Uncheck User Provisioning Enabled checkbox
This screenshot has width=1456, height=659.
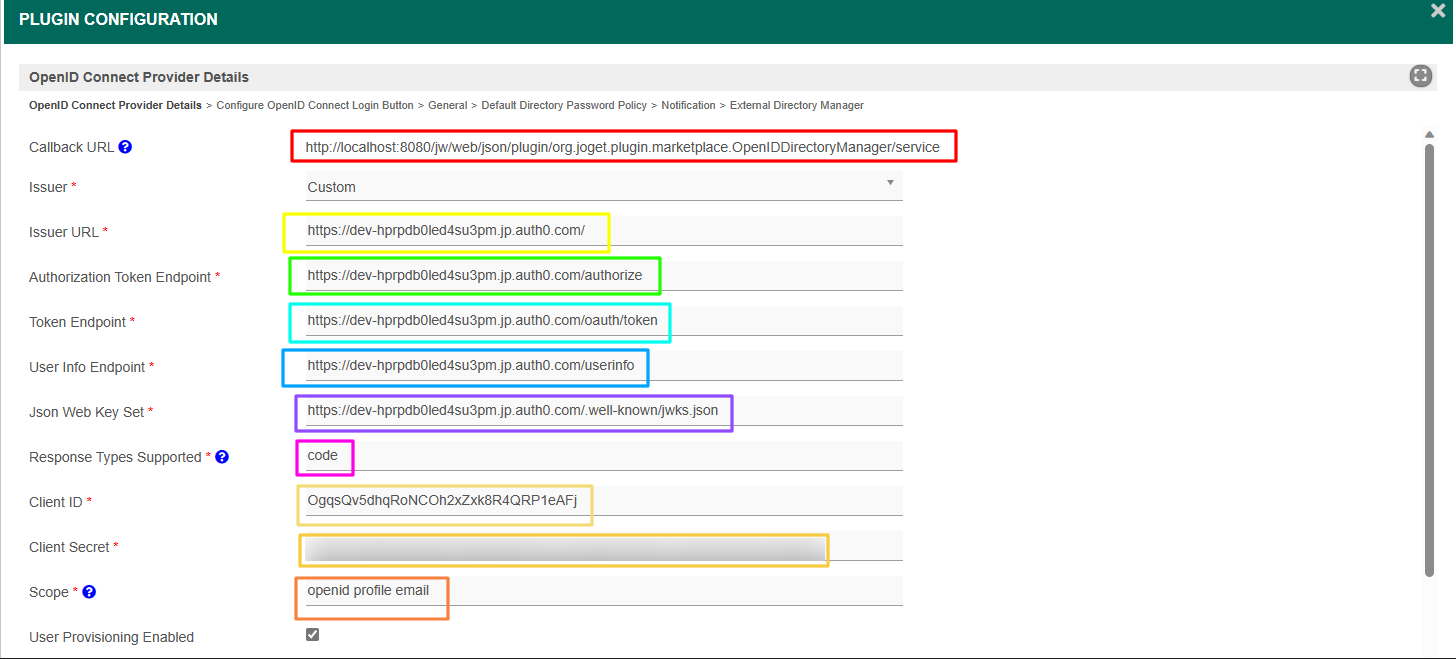(x=312, y=635)
